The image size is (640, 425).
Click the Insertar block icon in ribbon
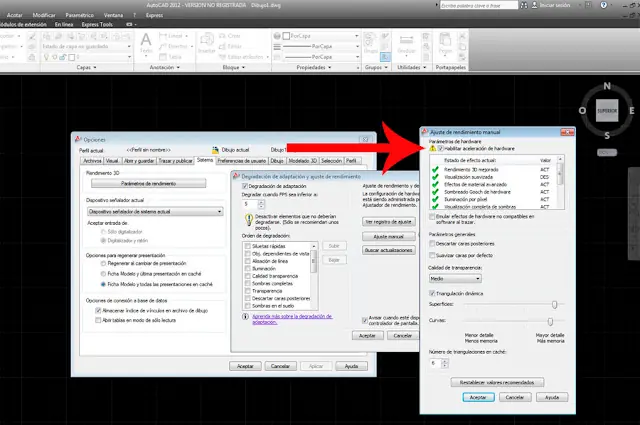click(x=207, y=41)
